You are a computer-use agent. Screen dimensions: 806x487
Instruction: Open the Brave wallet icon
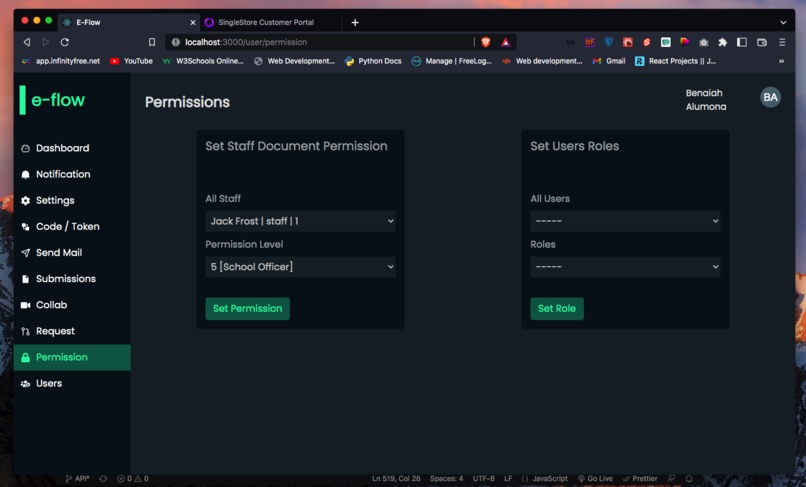click(762, 42)
